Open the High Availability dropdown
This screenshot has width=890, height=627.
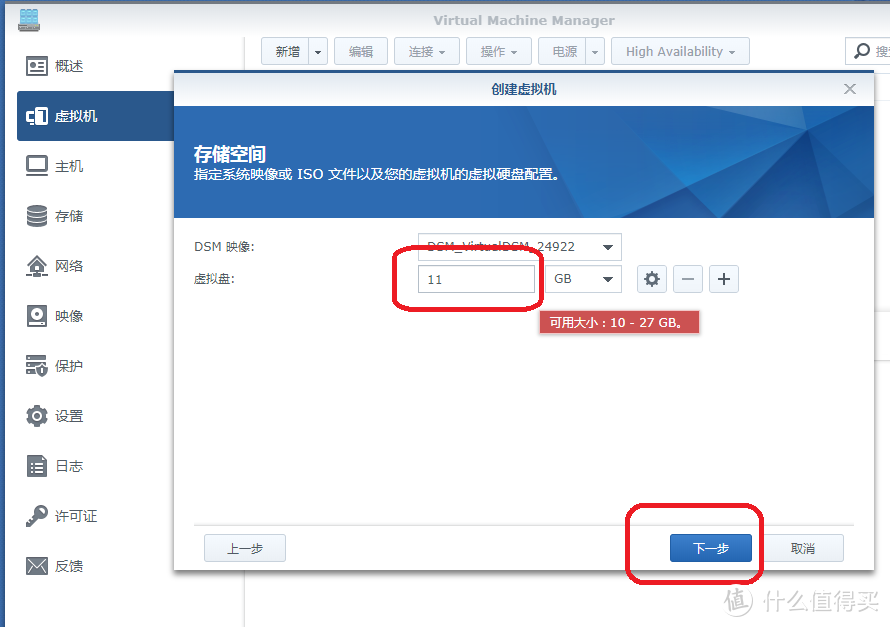click(x=680, y=52)
